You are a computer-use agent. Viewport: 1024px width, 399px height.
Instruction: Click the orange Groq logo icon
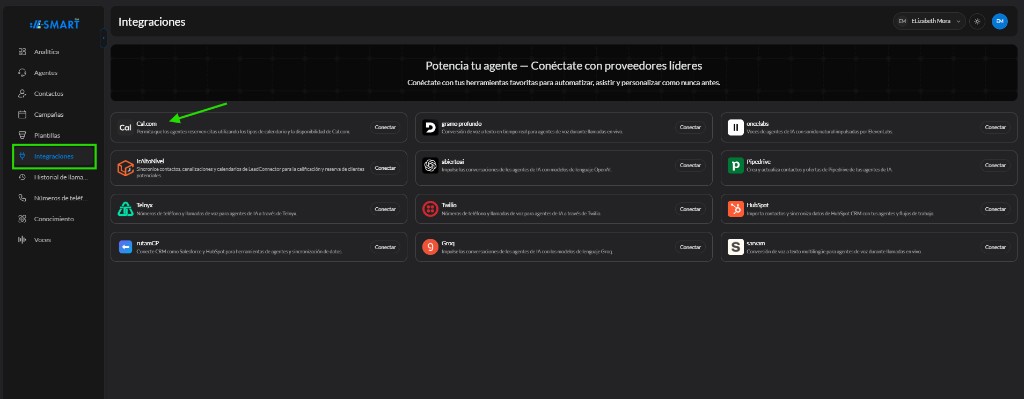[x=430, y=247]
